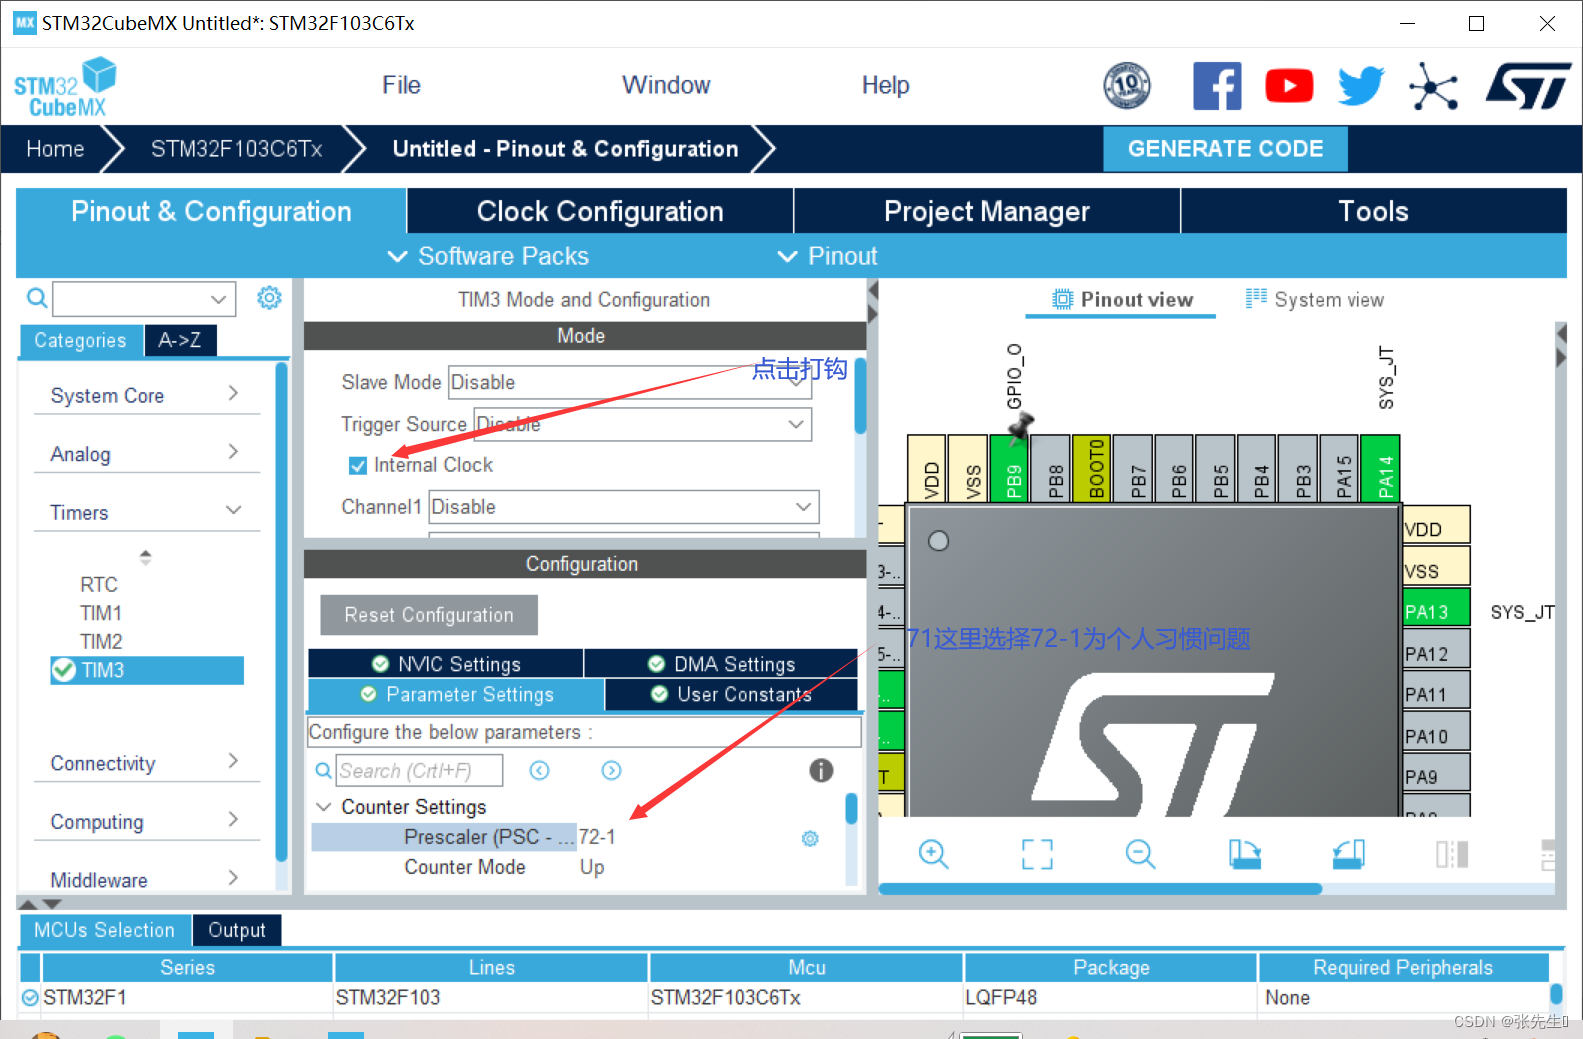Click the Mode panel vertical scrollbar
This screenshot has height=1039, width=1583.
[860, 396]
